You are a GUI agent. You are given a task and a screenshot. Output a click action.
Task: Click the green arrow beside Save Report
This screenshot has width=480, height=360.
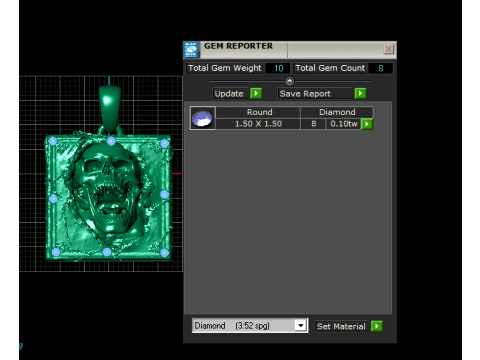(x=360, y=93)
